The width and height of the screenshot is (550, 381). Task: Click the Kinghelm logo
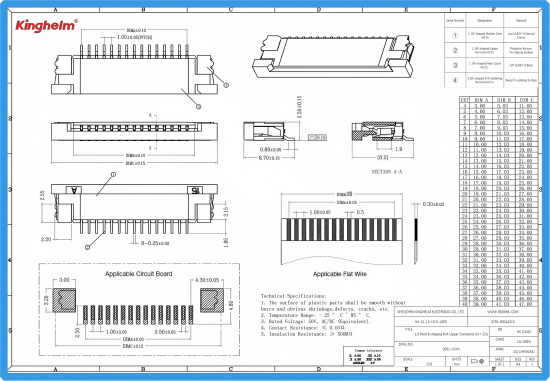click(46, 26)
